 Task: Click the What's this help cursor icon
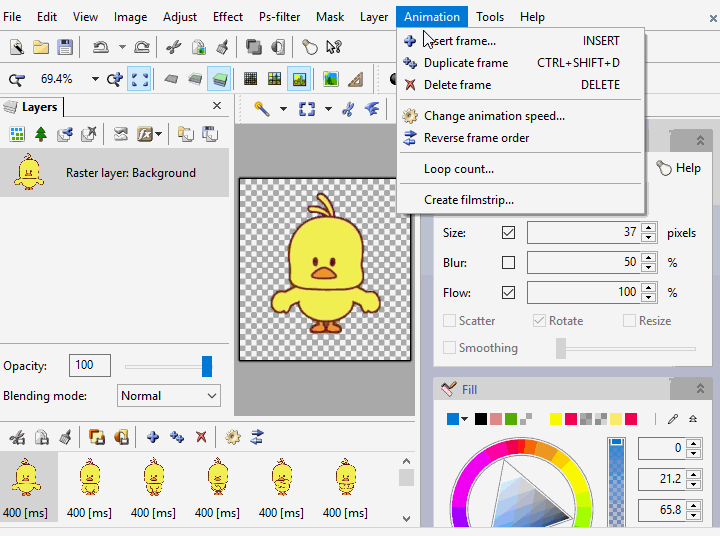[334, 47]
